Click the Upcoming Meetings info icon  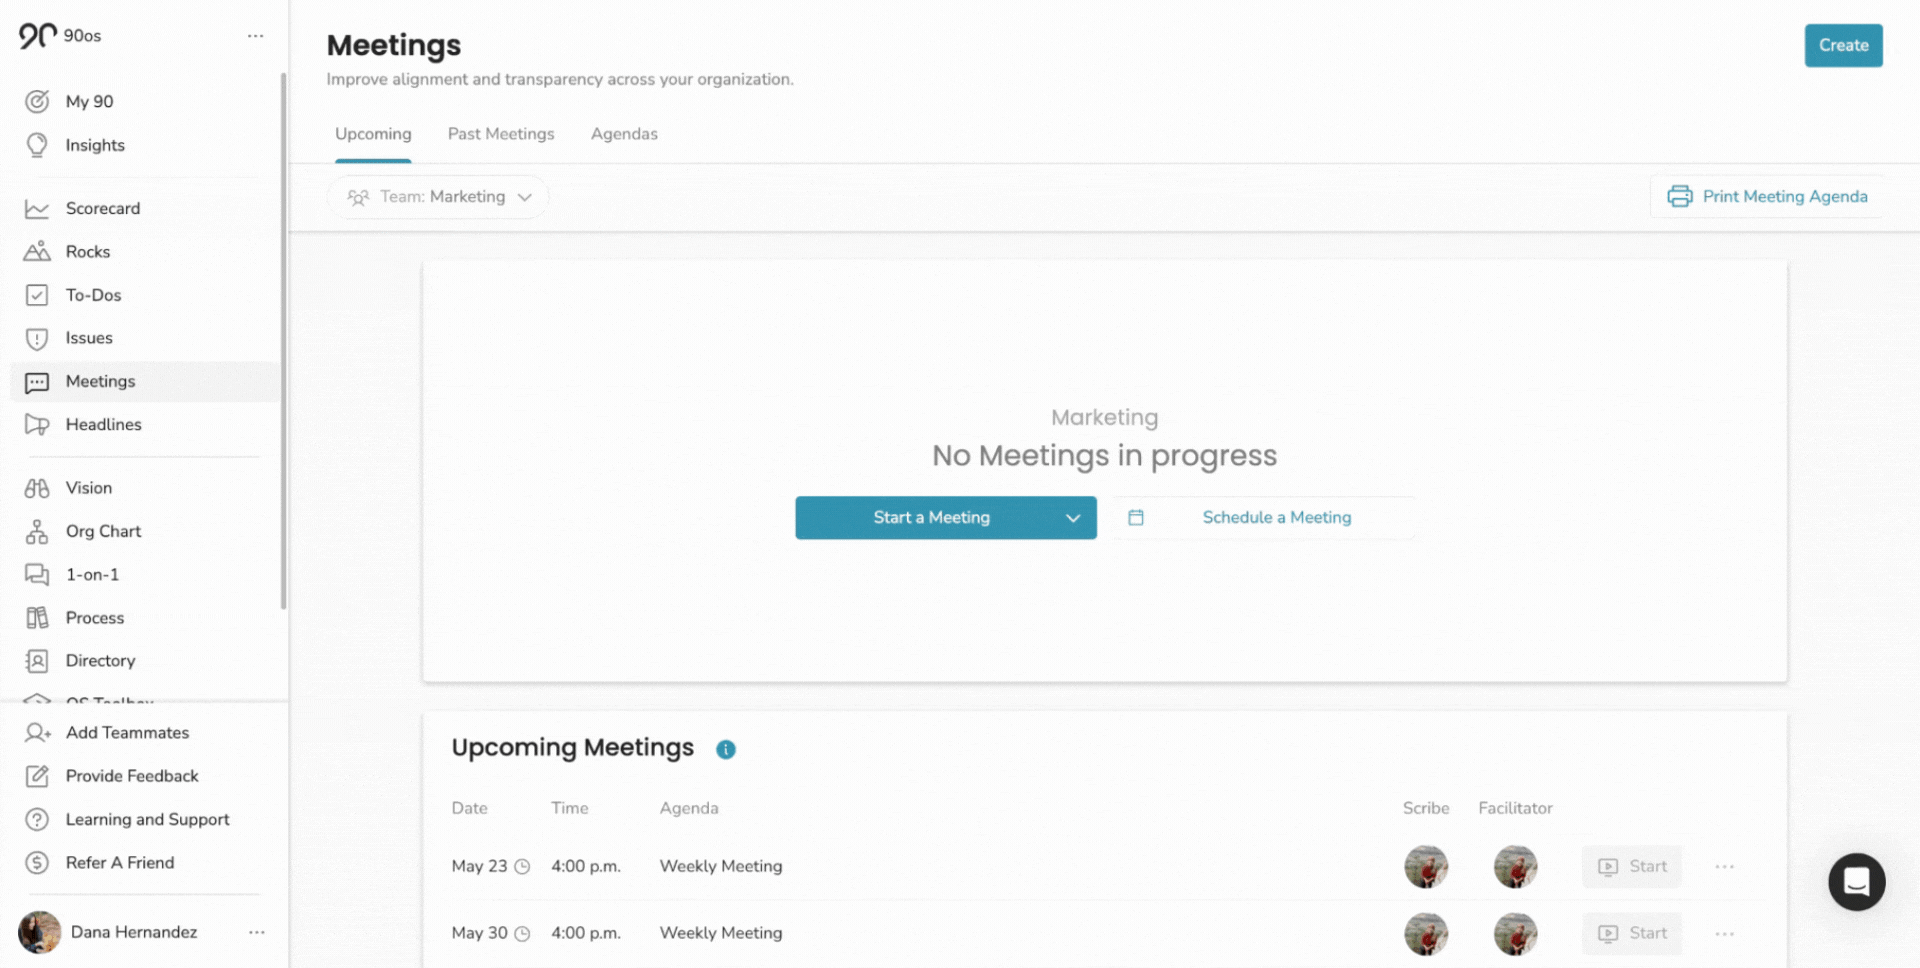[726, 749]
